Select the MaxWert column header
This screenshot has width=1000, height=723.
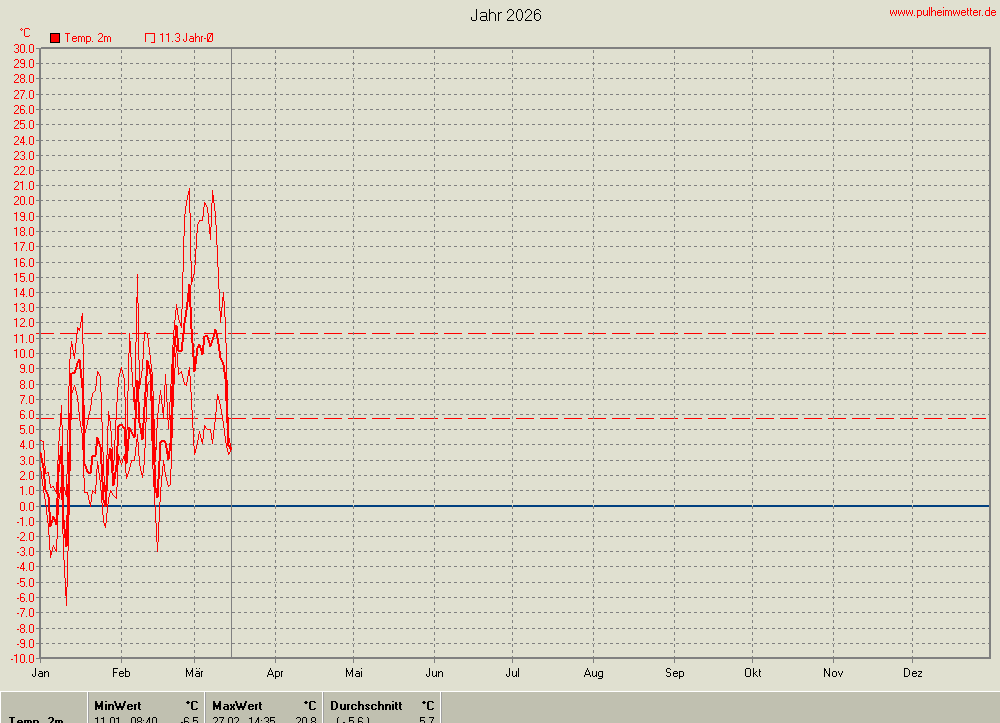(x=237, y=705)
